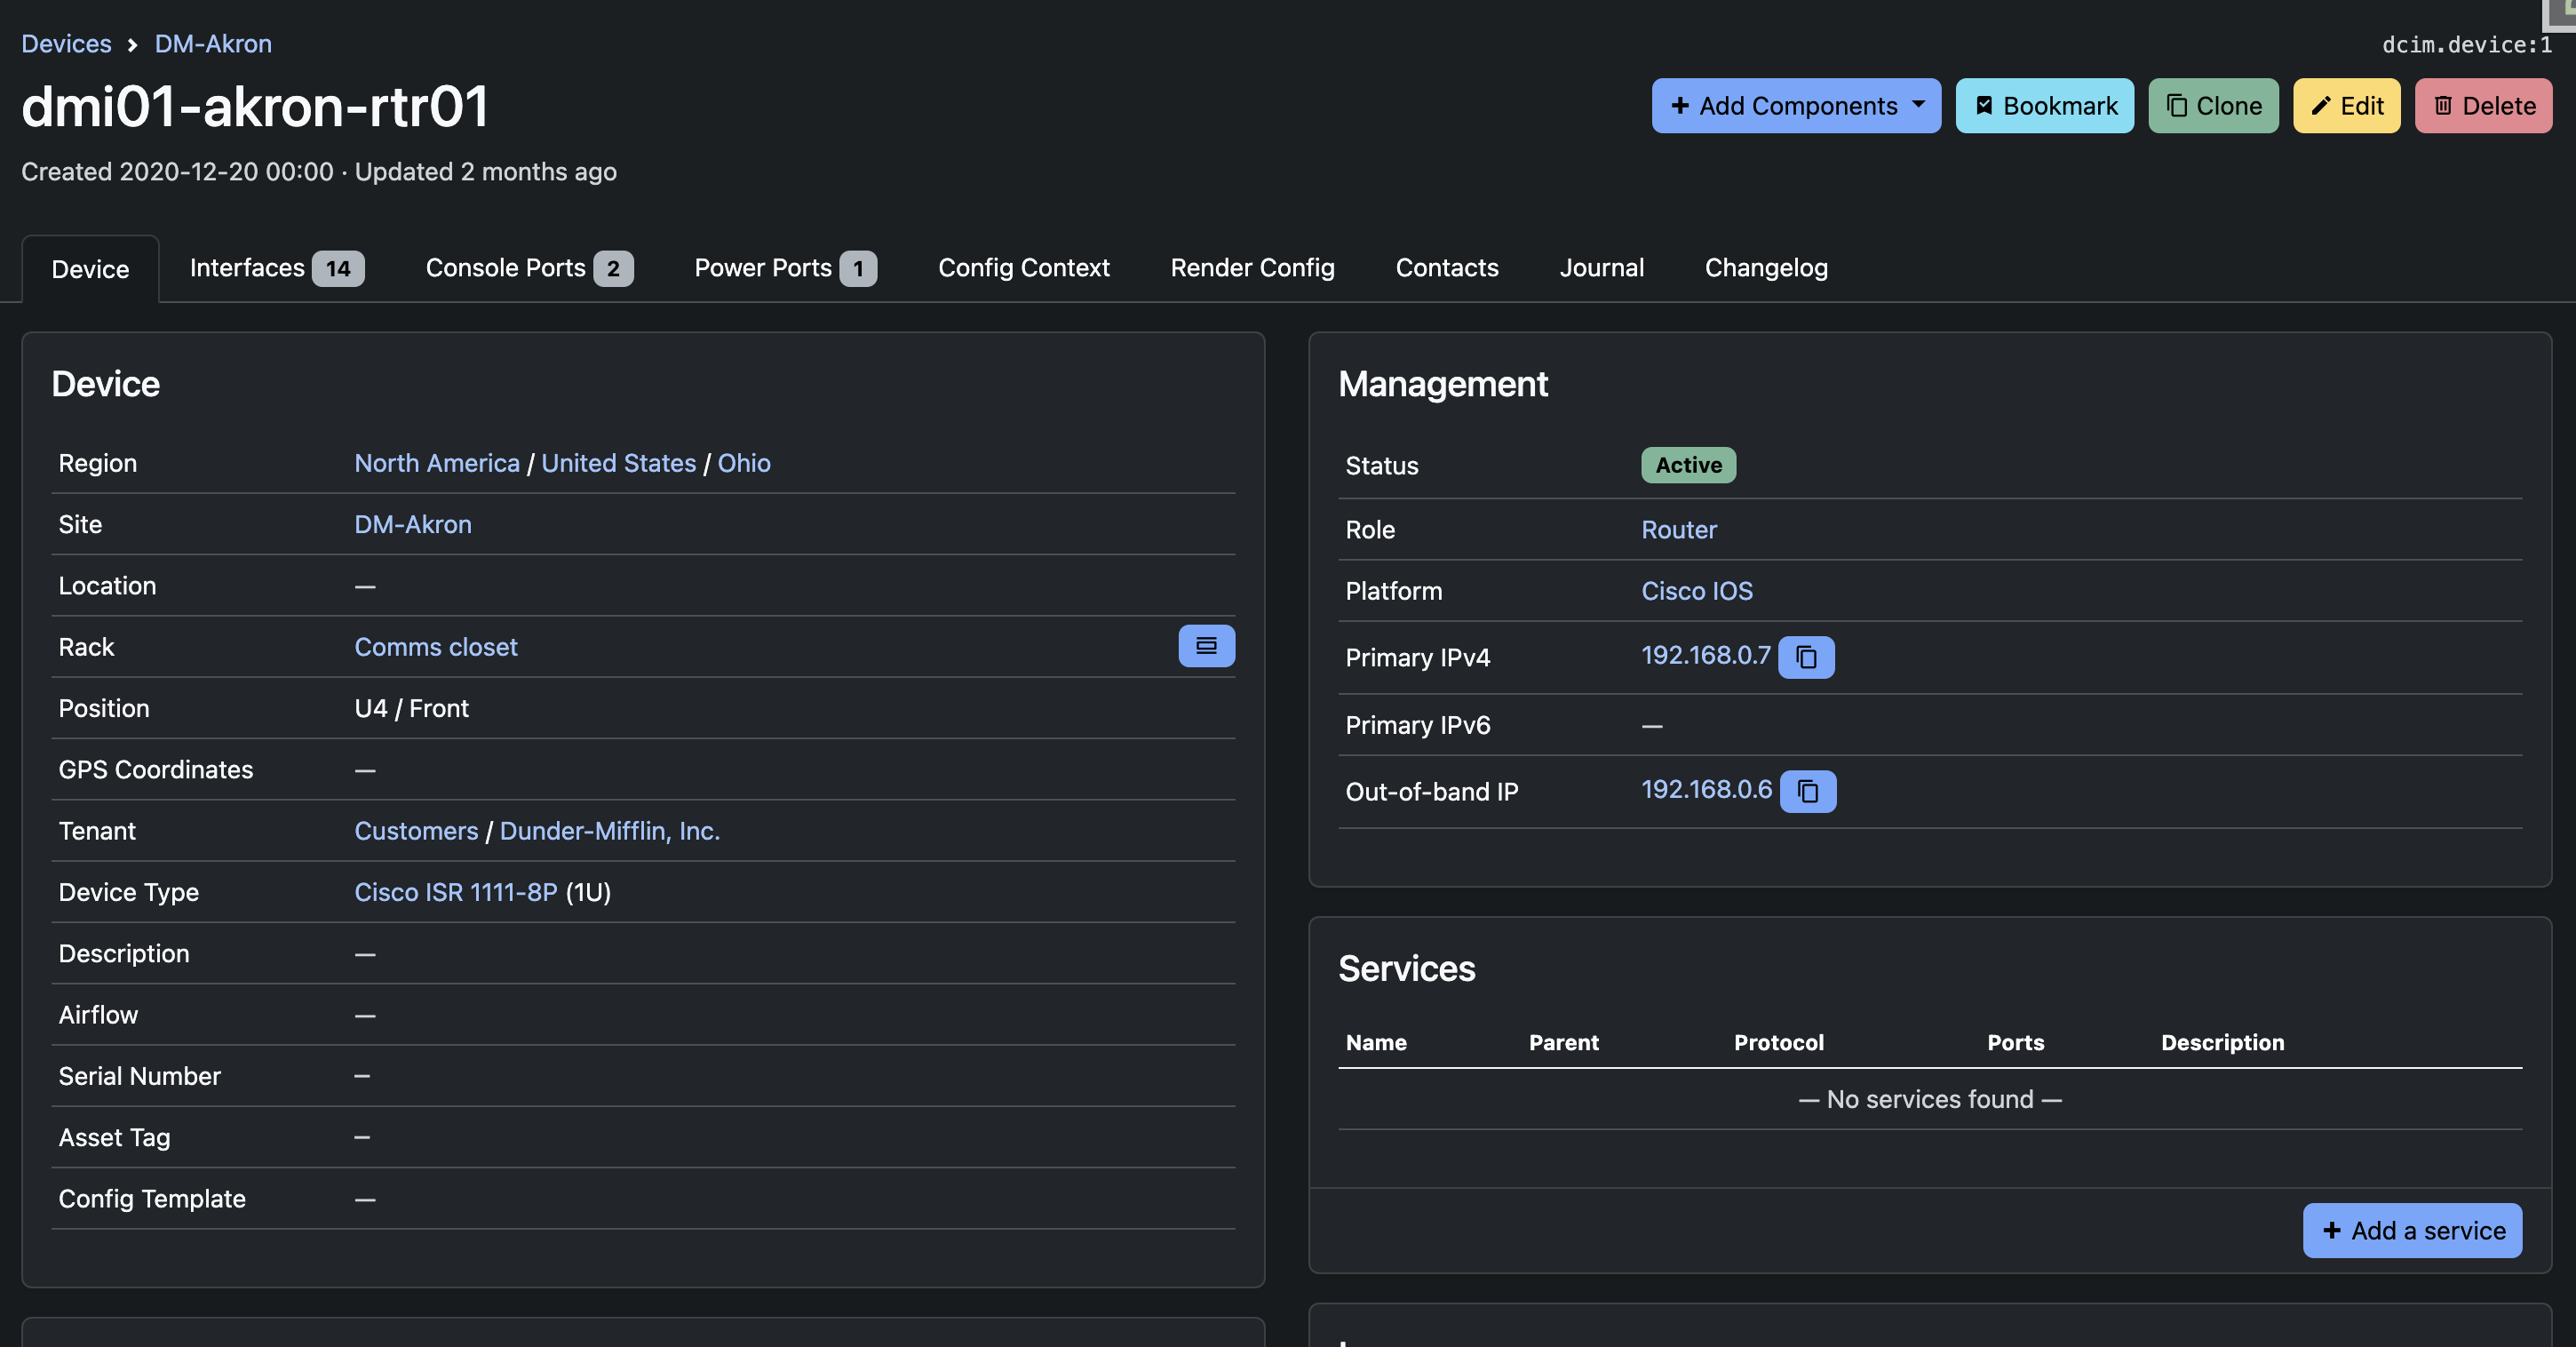Click the Parent column header in Services
The height and width of the screenshot is (1347, 2576).
click(1564, 1042)
